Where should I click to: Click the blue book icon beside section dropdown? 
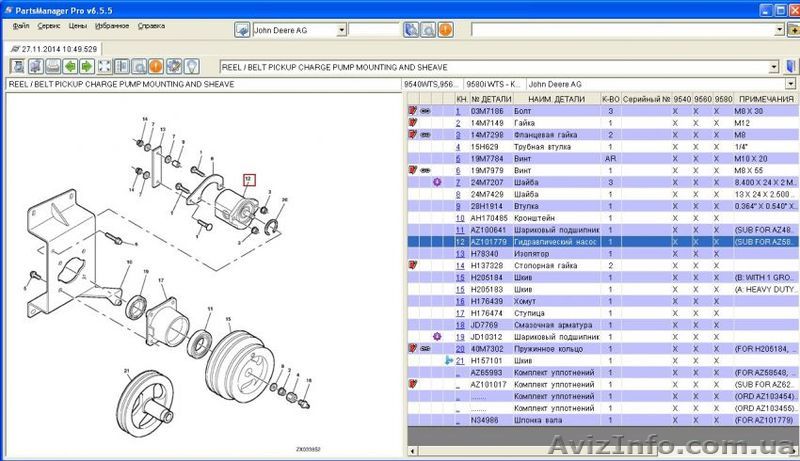click(x=790, y=67)
